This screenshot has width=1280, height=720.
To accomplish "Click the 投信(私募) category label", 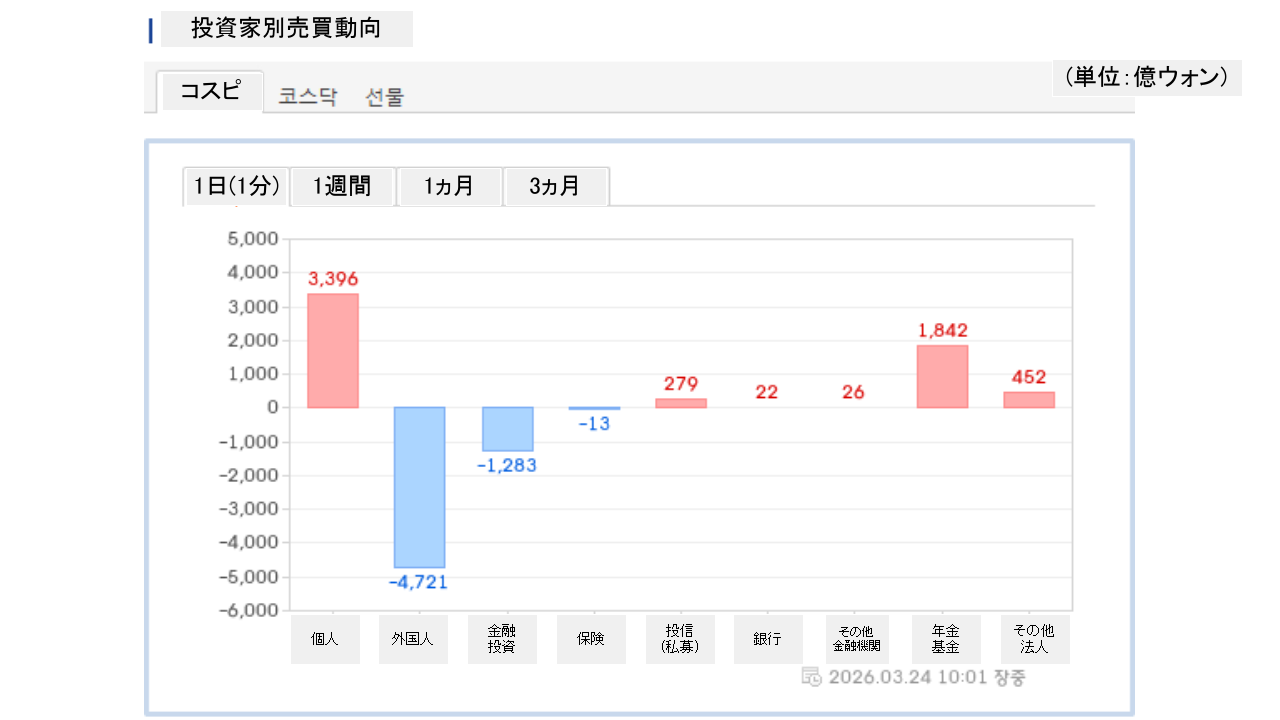I will 680,639.
